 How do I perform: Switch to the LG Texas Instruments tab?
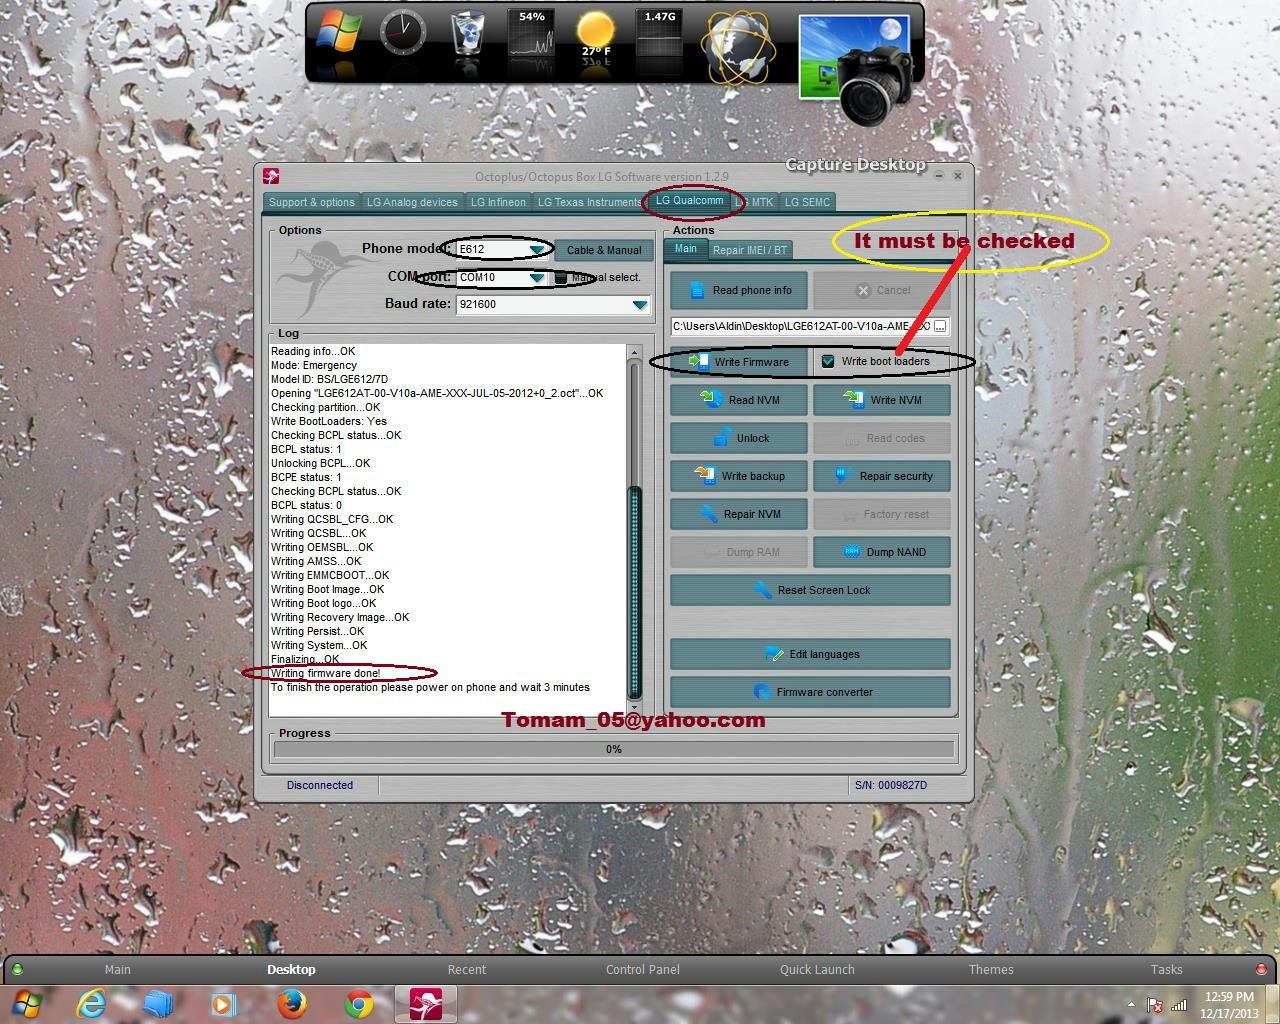coord(589,202)
